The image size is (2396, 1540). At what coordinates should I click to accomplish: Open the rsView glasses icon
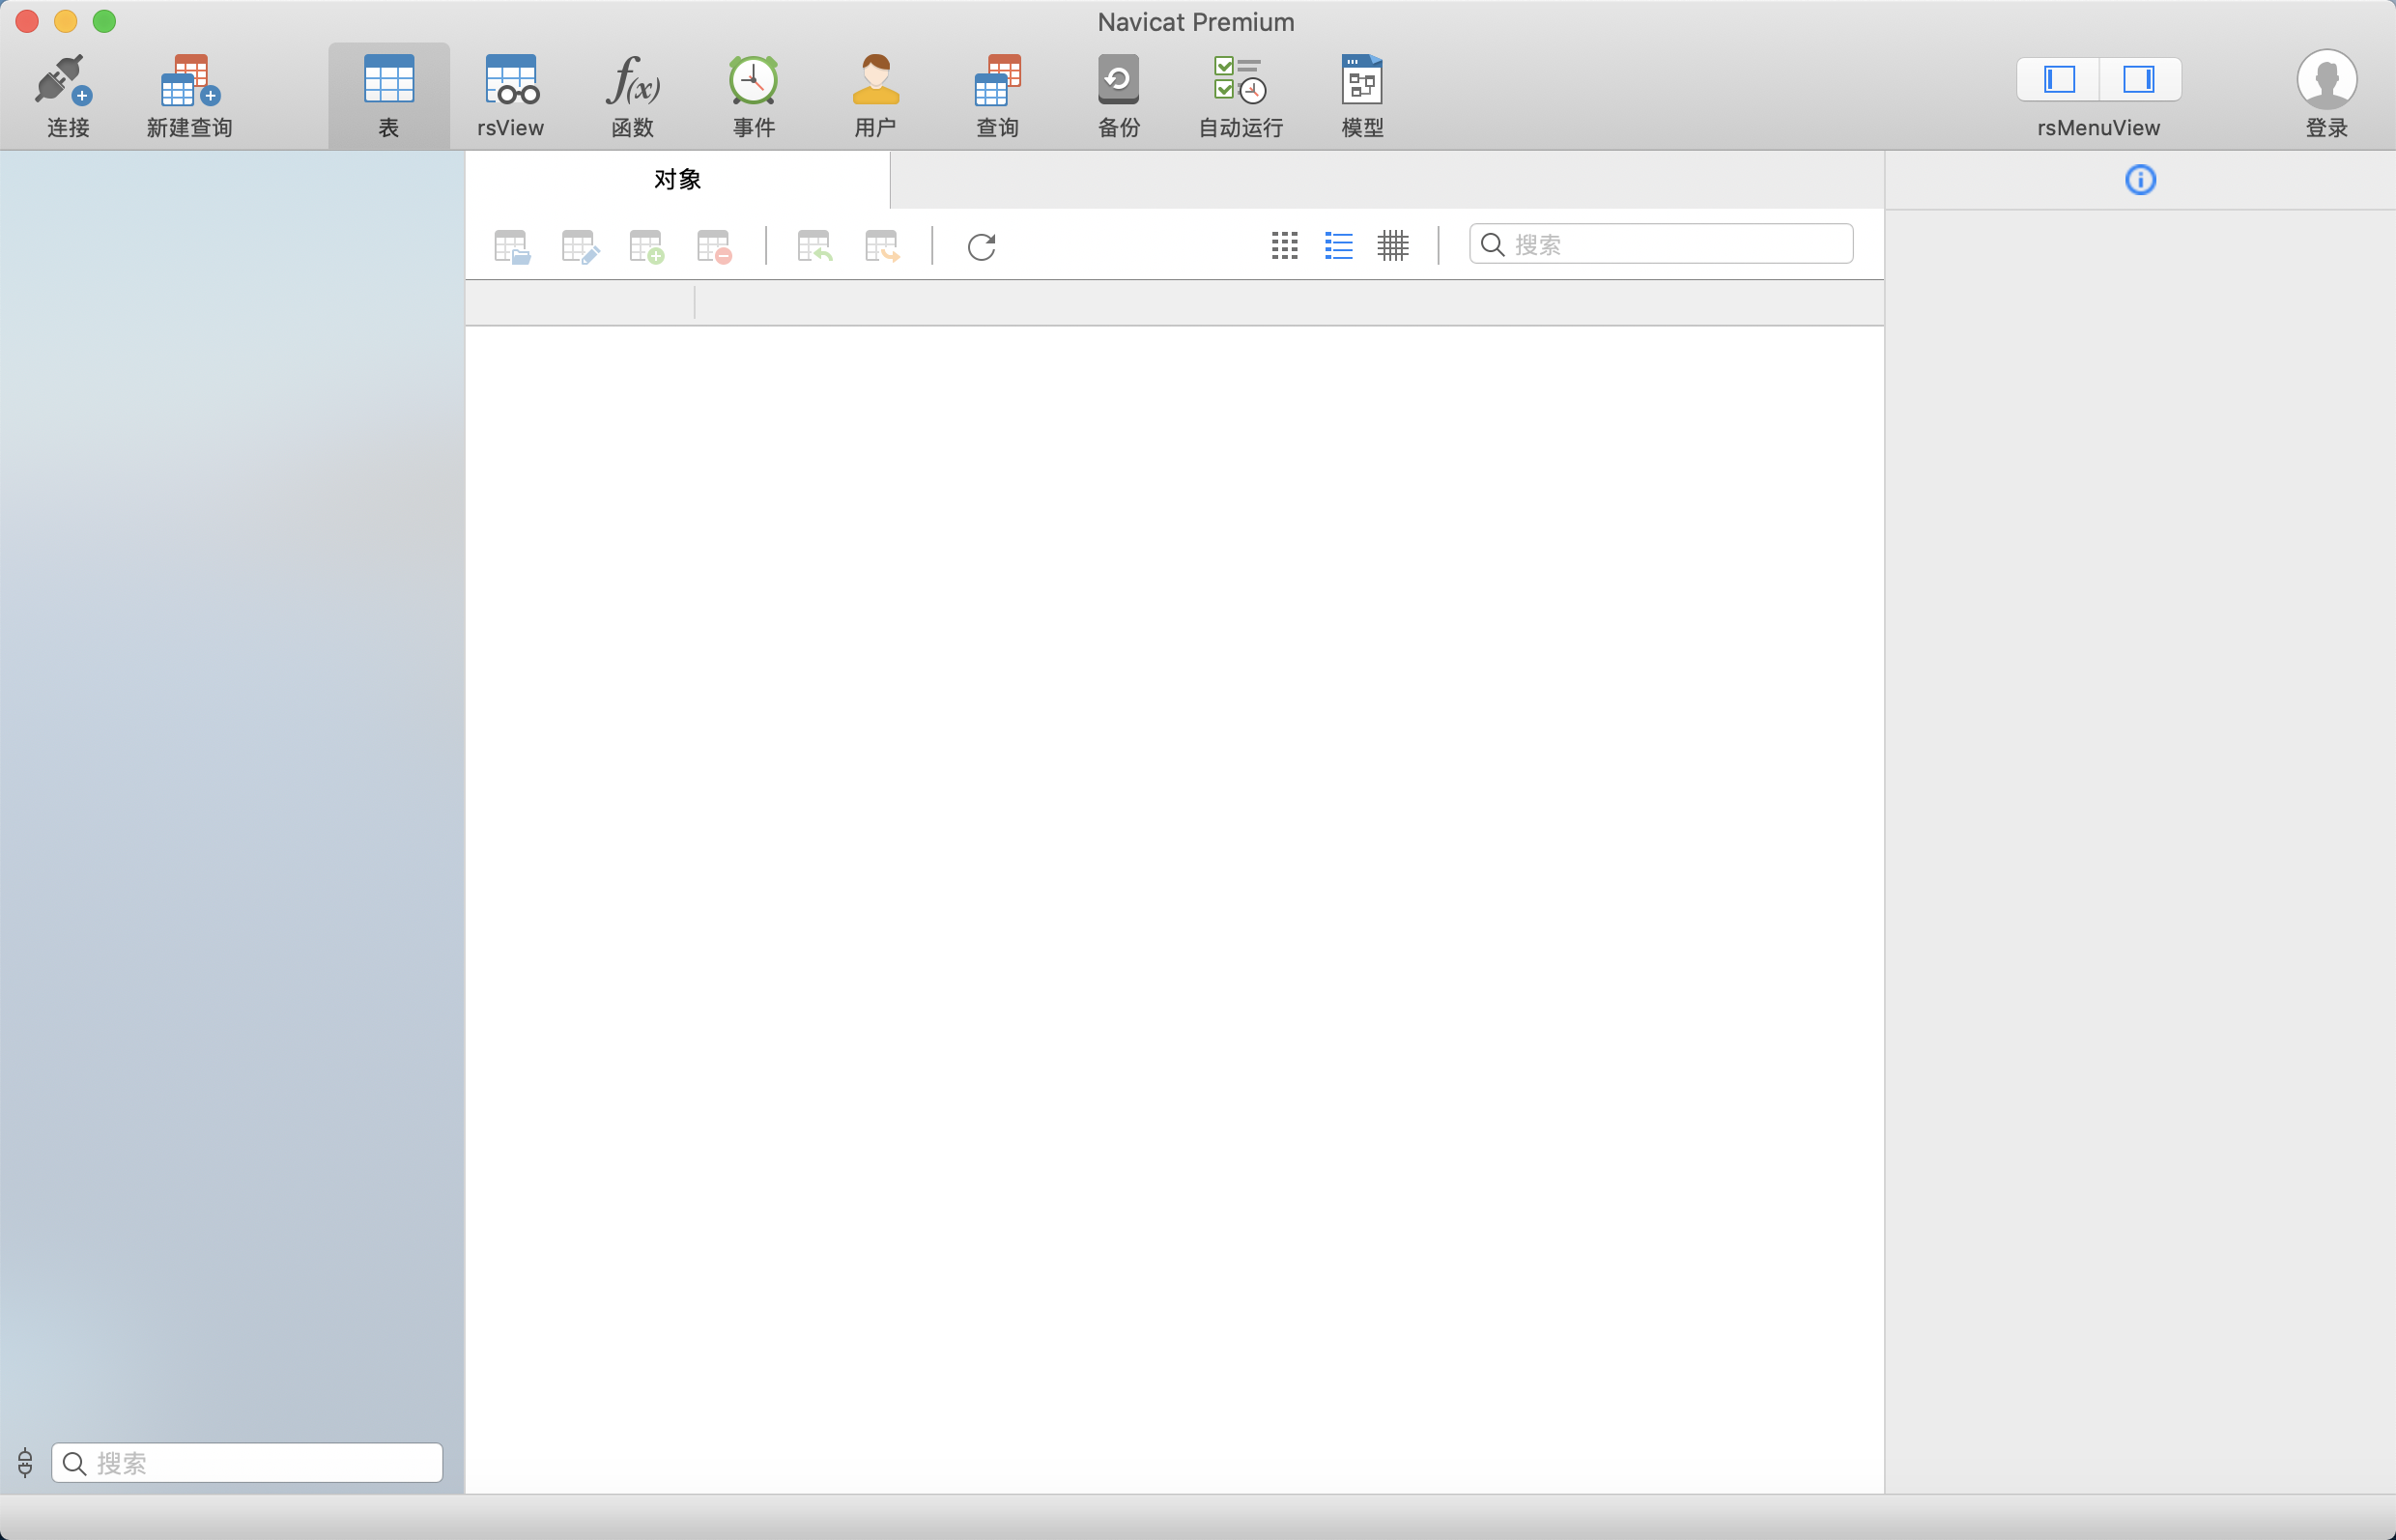pos(510,82)
